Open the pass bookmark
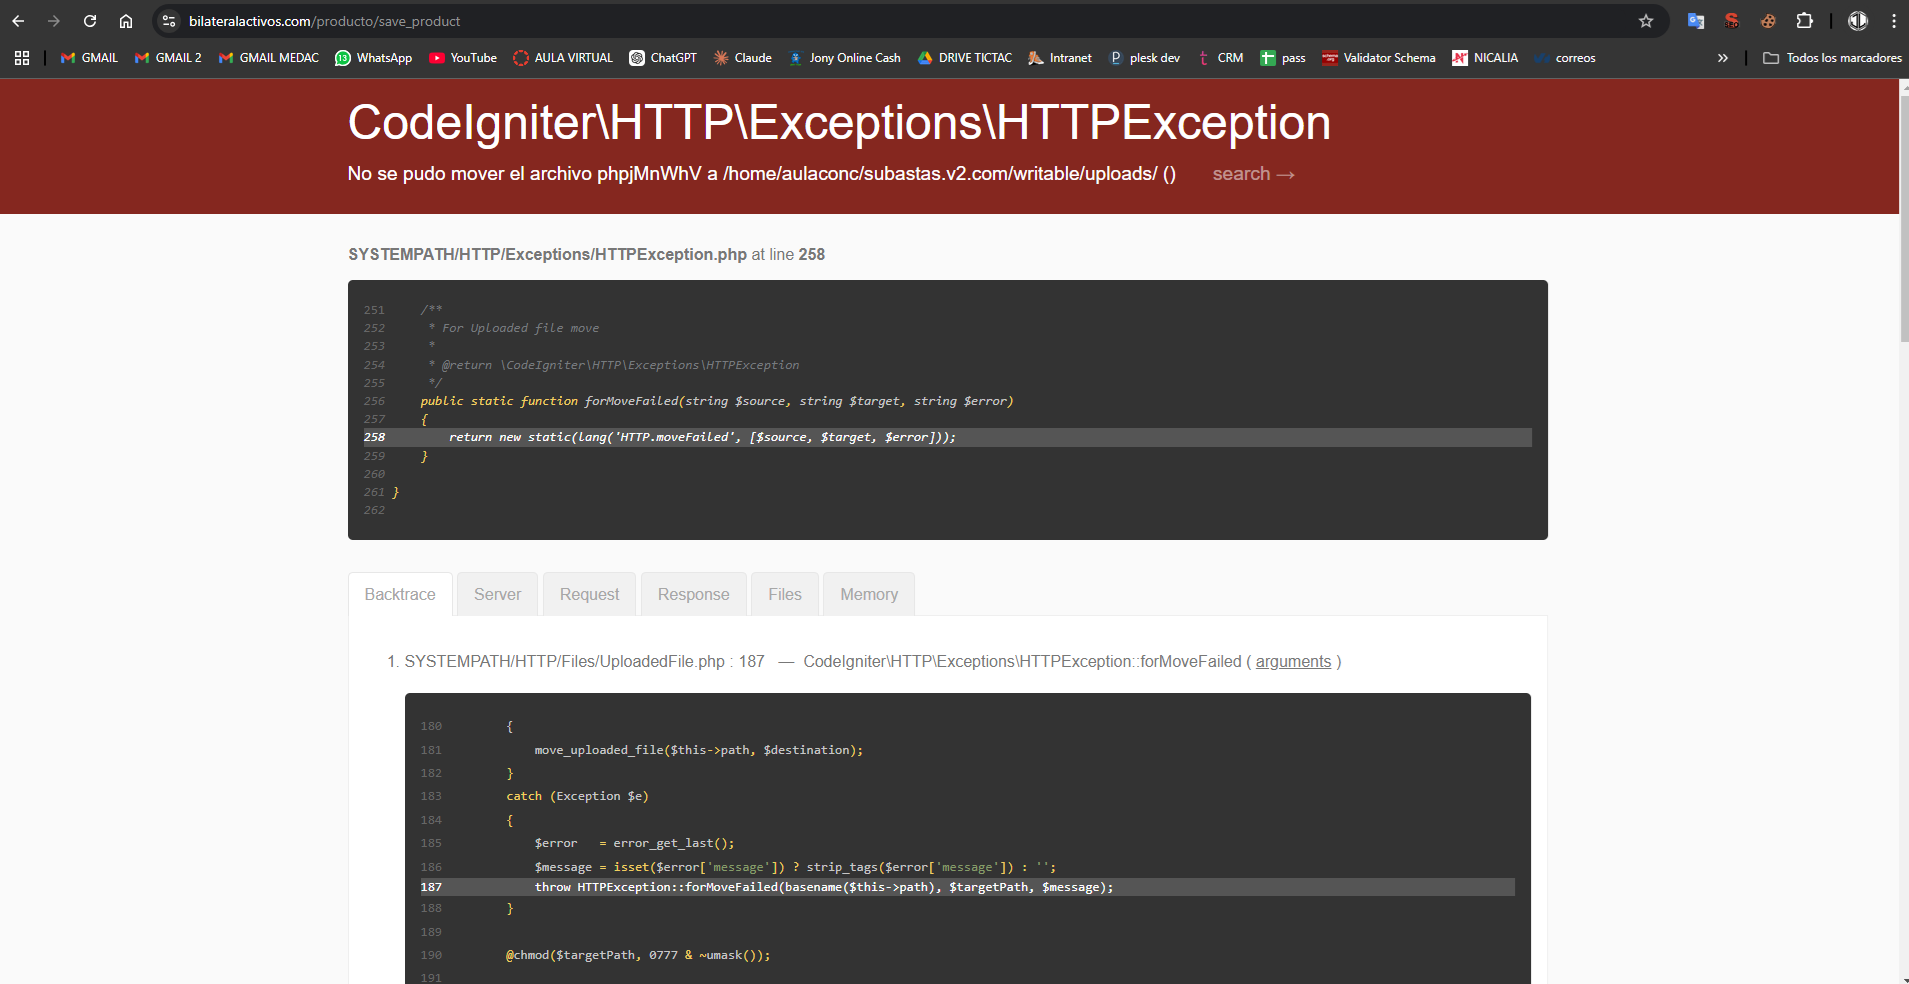This screenshot has width=1909, height=984. pyautogui.click(x=1283, y=58)
